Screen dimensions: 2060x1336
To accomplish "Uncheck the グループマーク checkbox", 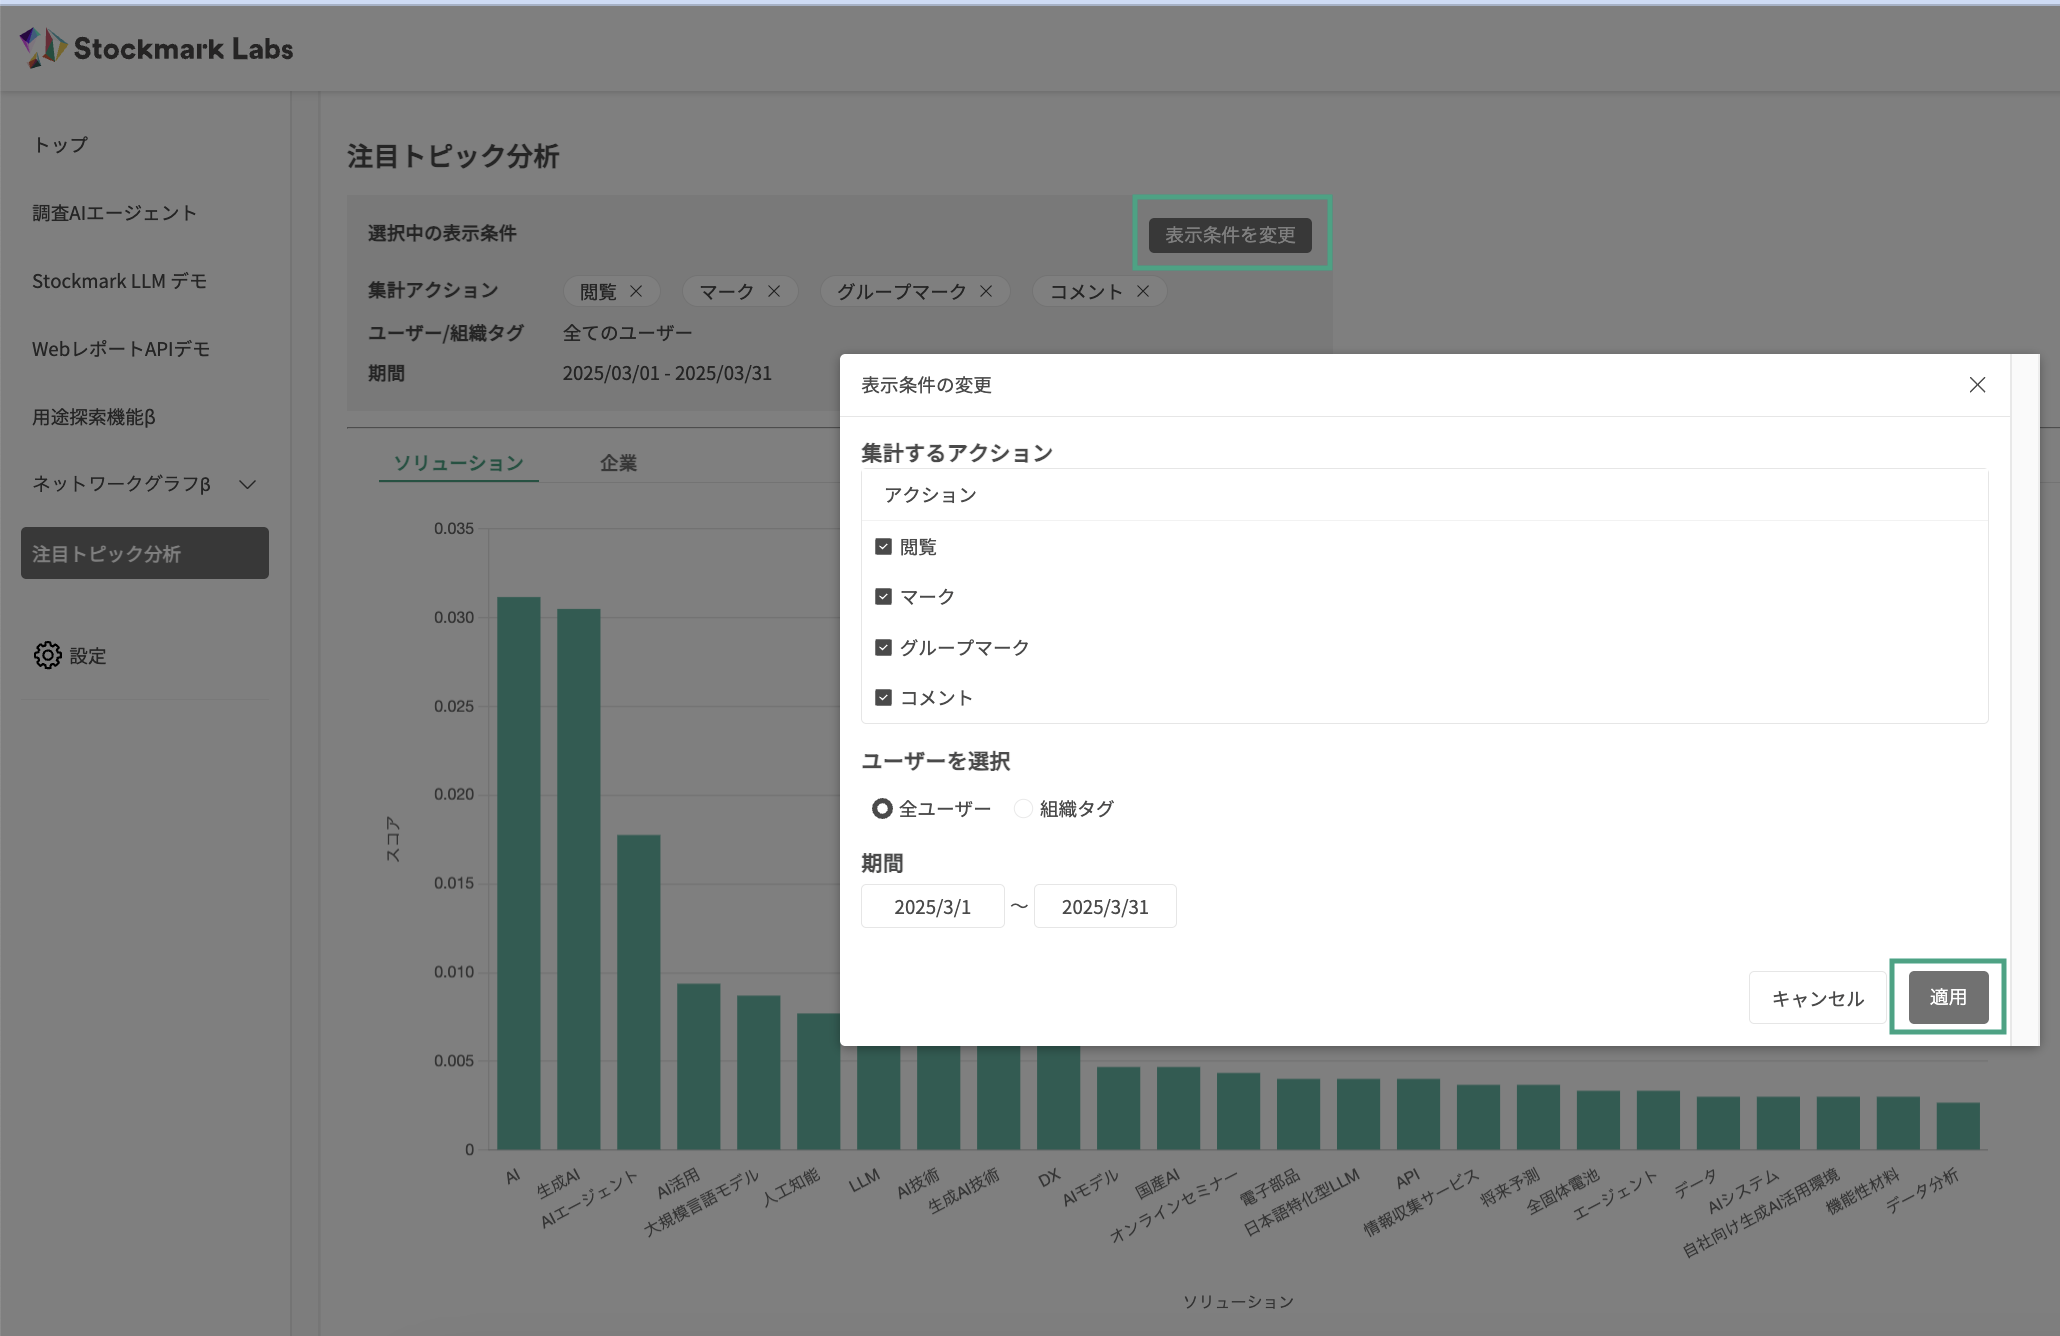I will point(883,647).
